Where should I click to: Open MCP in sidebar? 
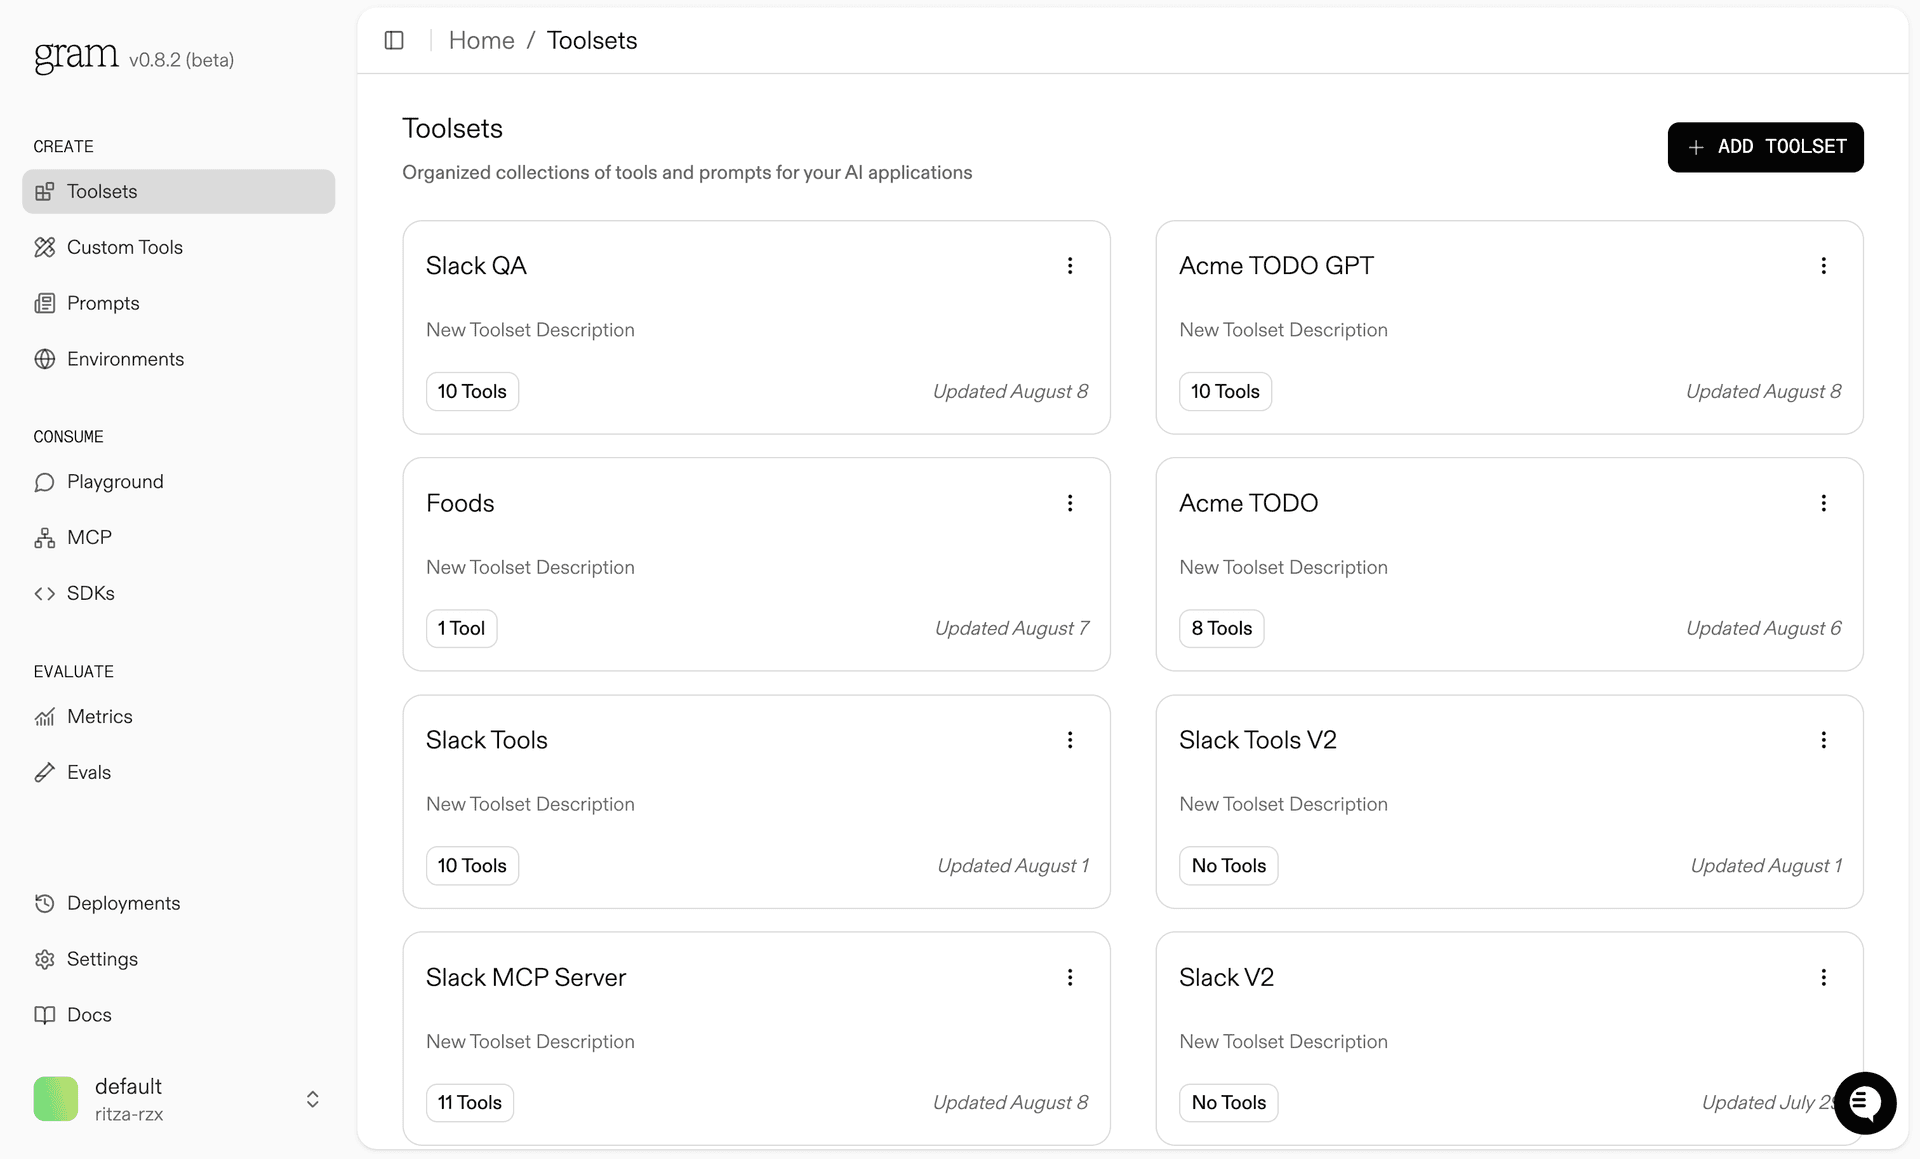(x=89, y=537)
